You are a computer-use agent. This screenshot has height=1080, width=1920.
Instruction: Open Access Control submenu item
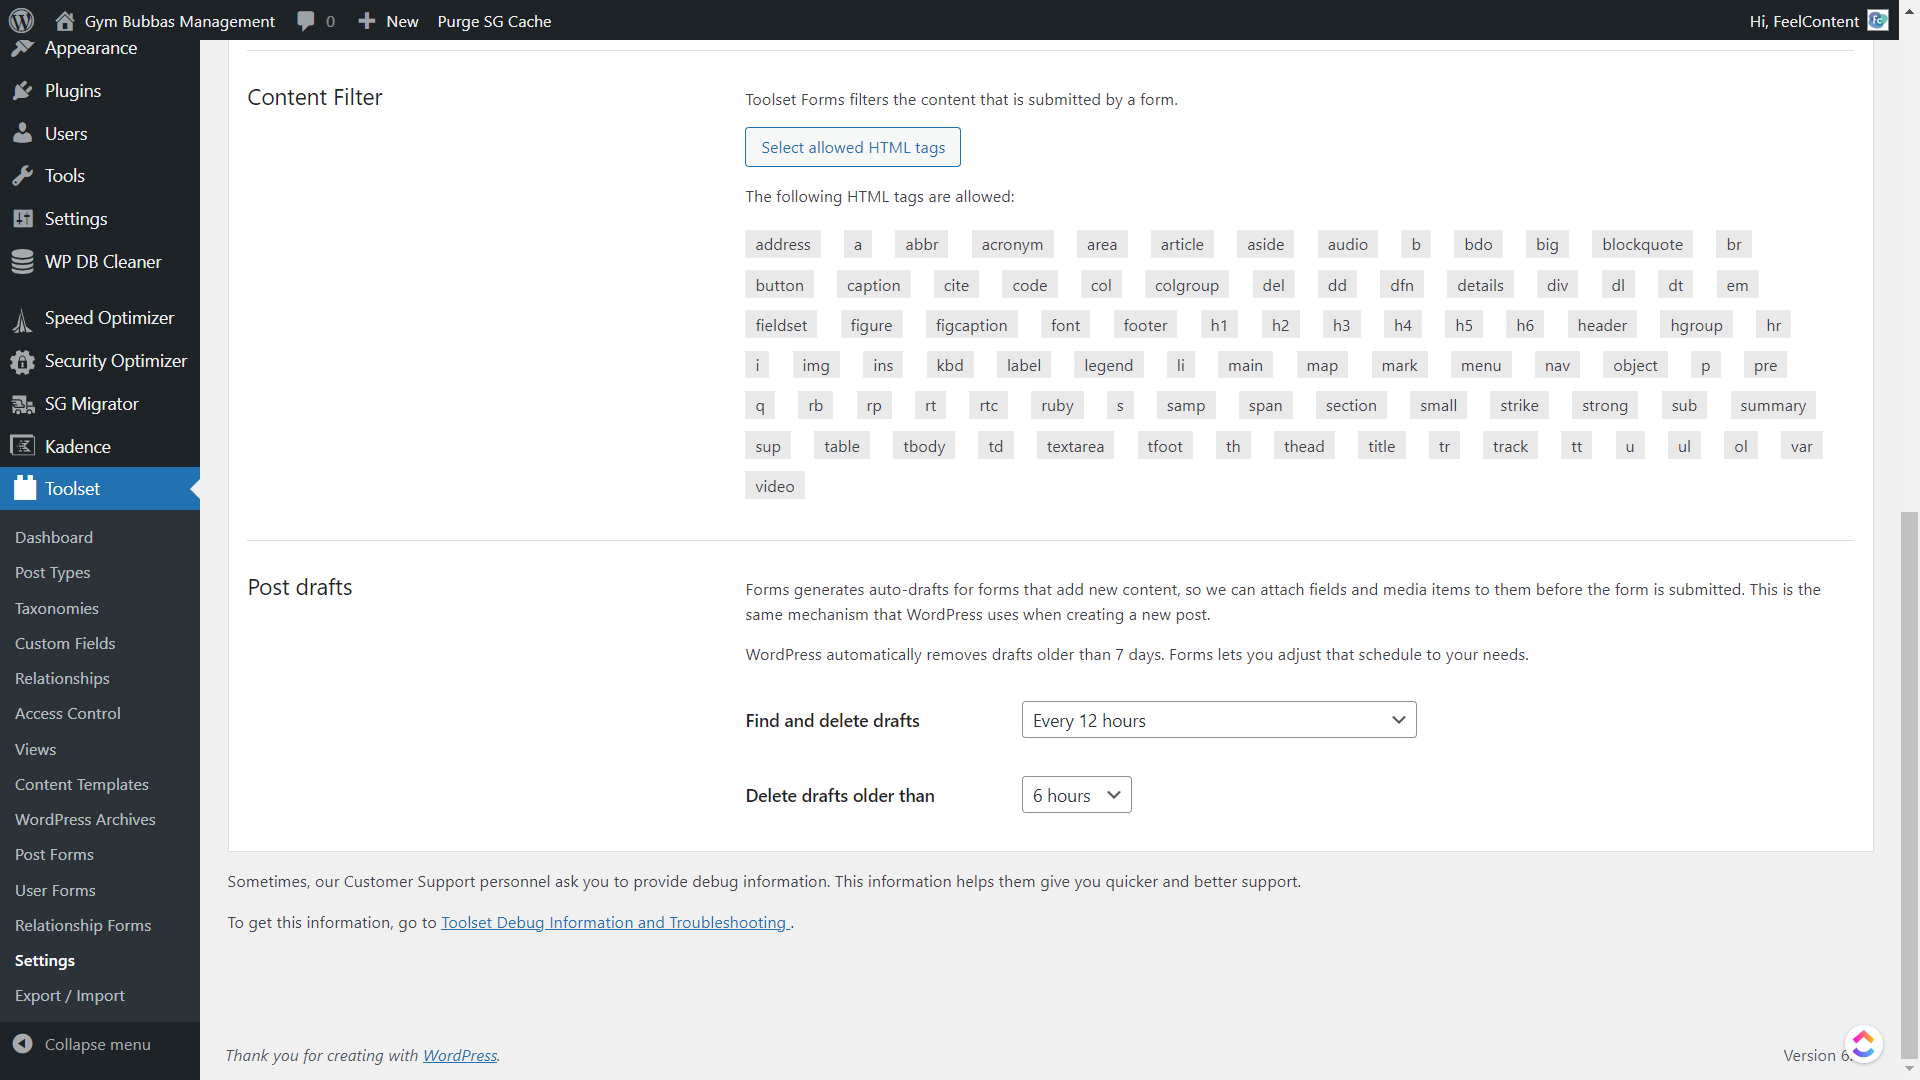click(68, 713)
